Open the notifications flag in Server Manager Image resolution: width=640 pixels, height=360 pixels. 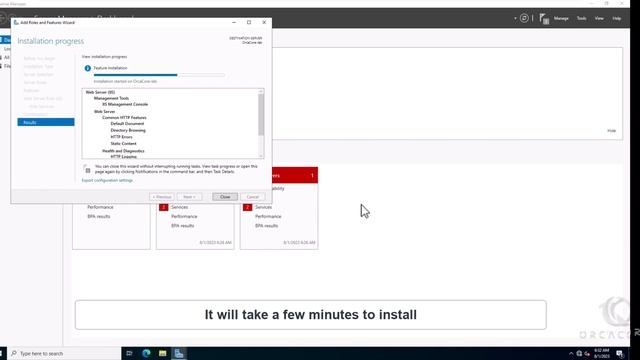pyautogui.click(x=544, y=18)
